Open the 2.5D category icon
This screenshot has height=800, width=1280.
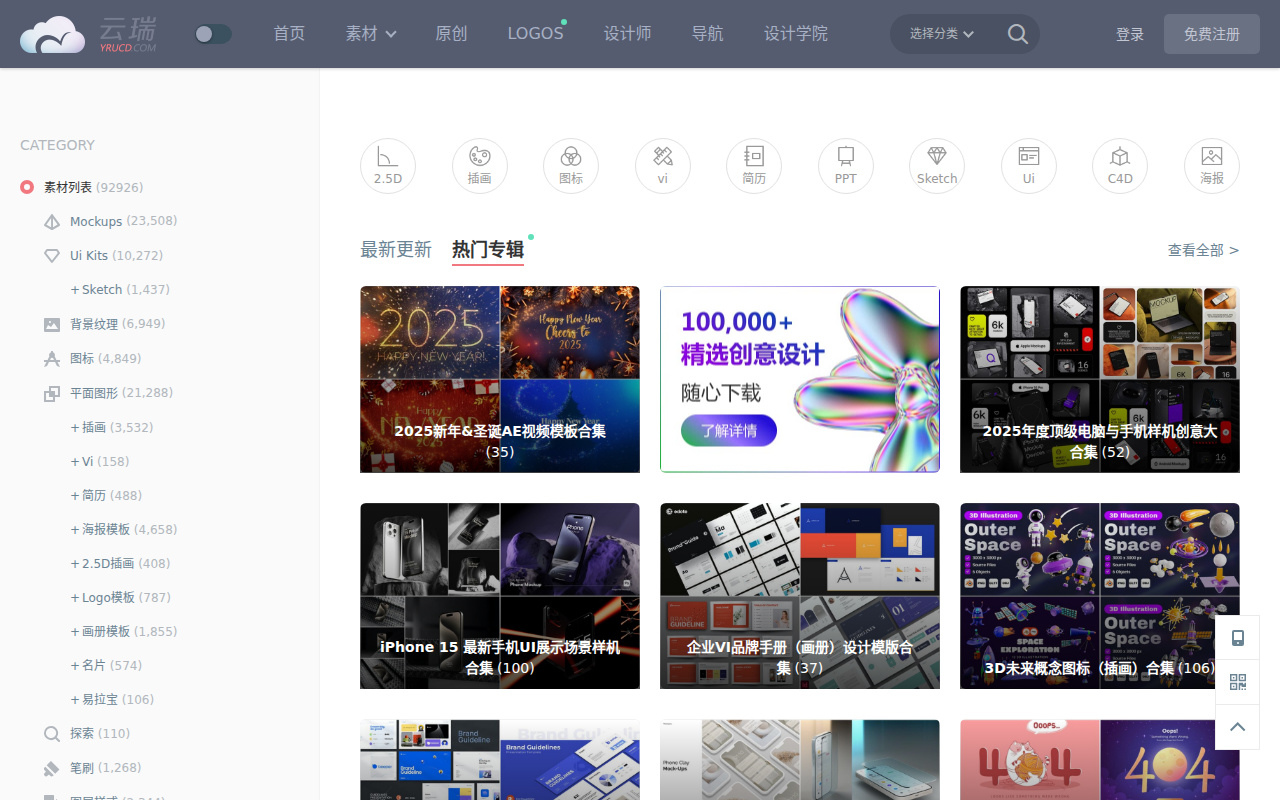click(388, 166)
